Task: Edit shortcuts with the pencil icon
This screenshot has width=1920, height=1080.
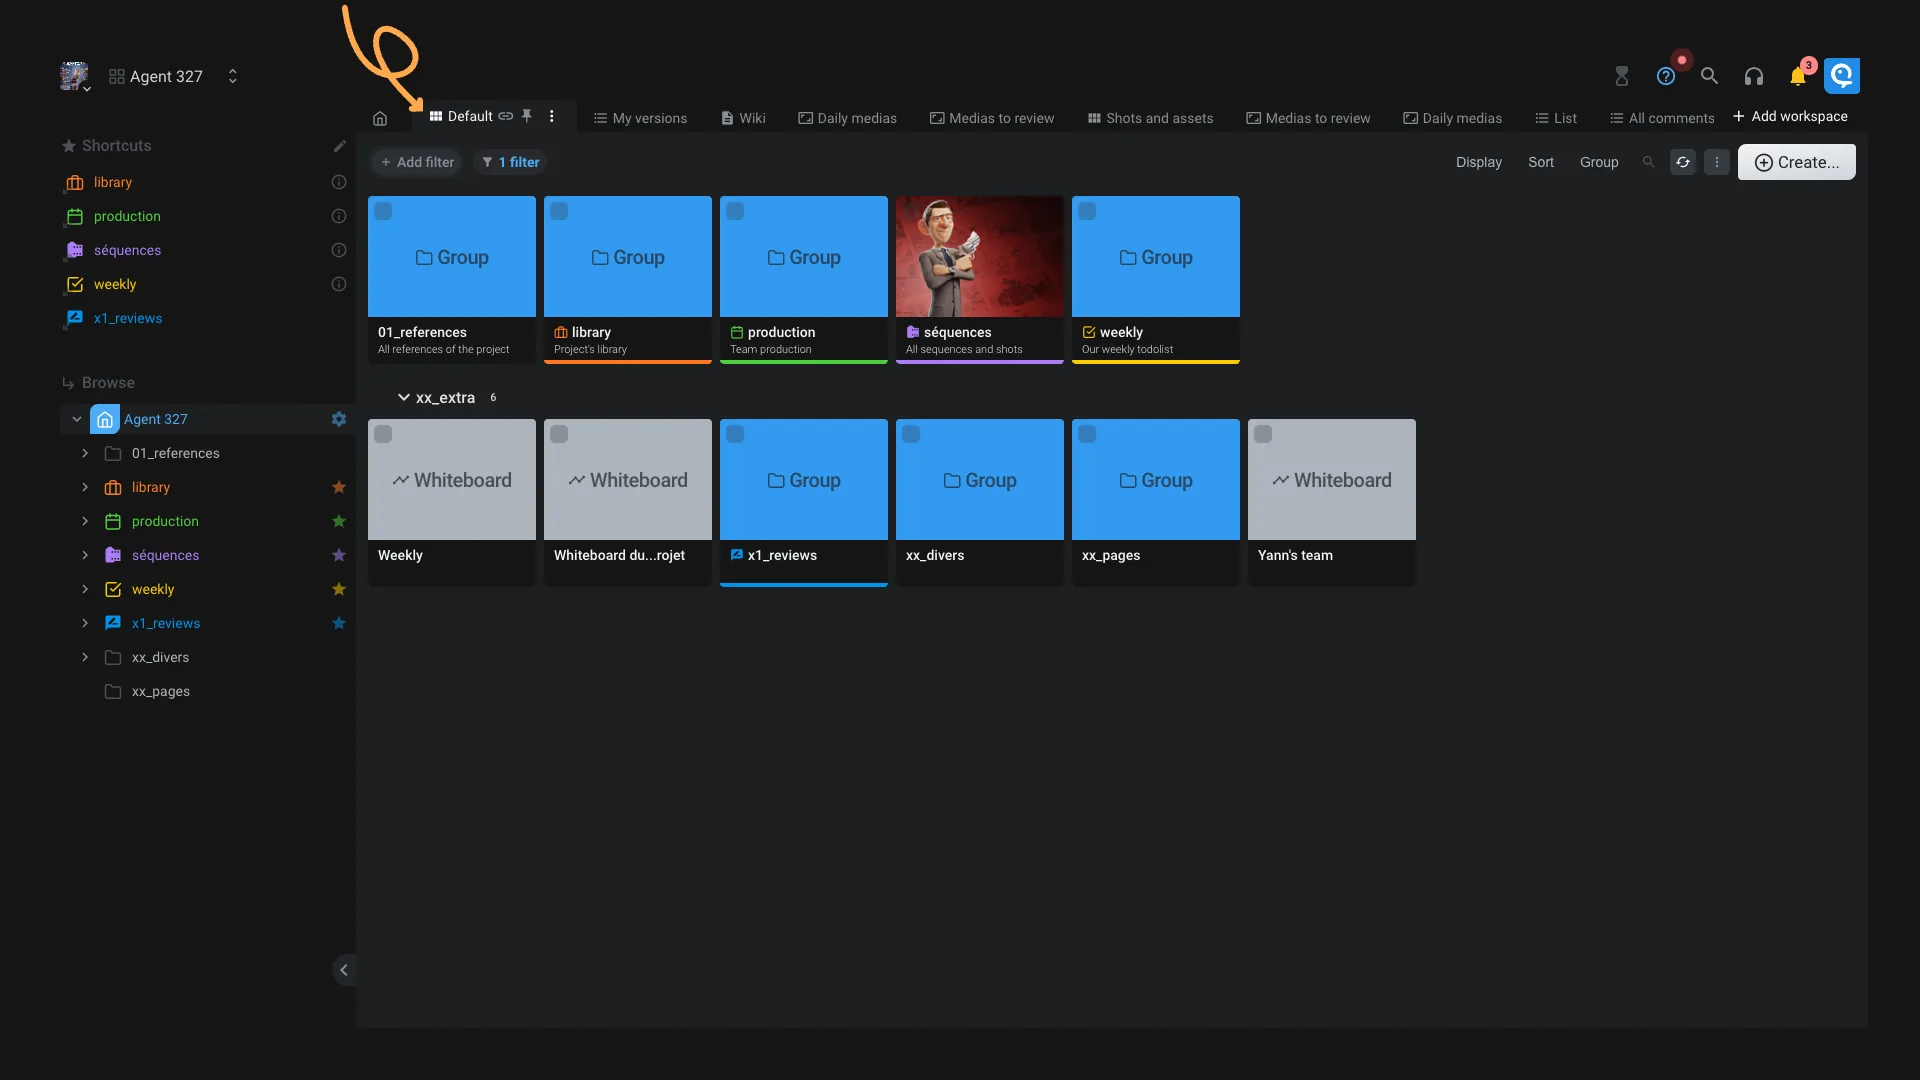Action: coord(340,146)
